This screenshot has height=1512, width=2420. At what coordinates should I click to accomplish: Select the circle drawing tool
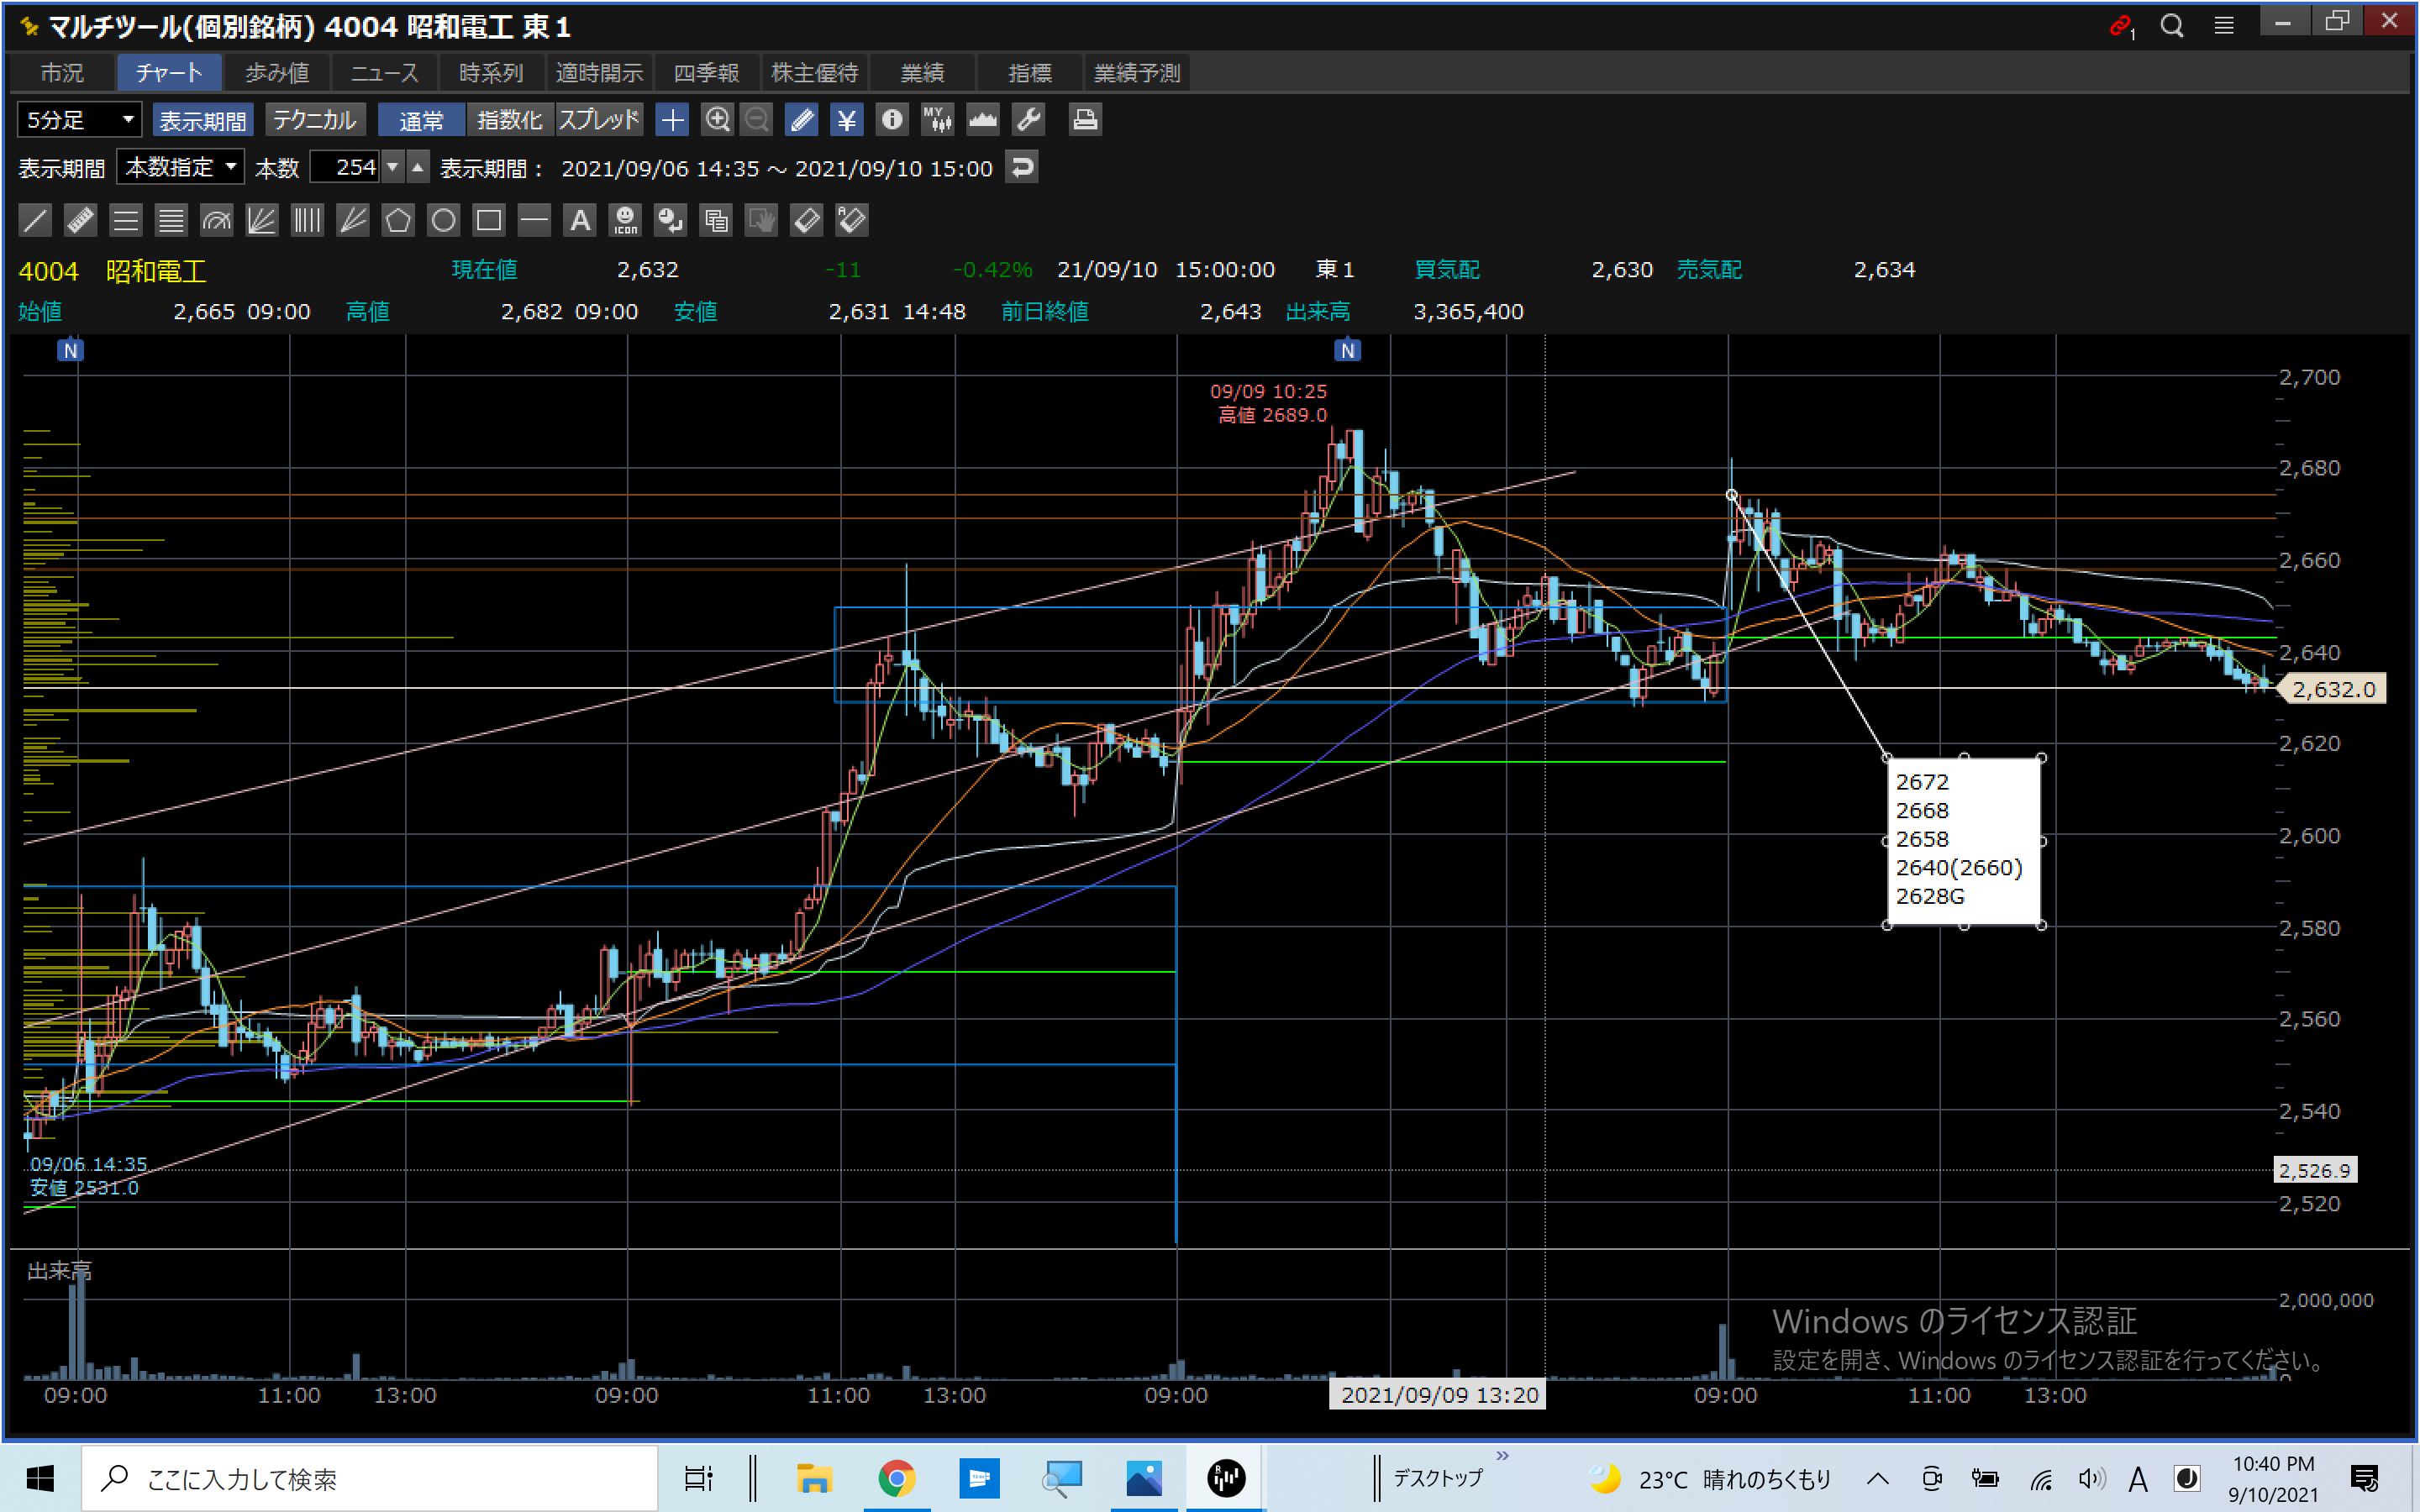click(x=443, y=220)
